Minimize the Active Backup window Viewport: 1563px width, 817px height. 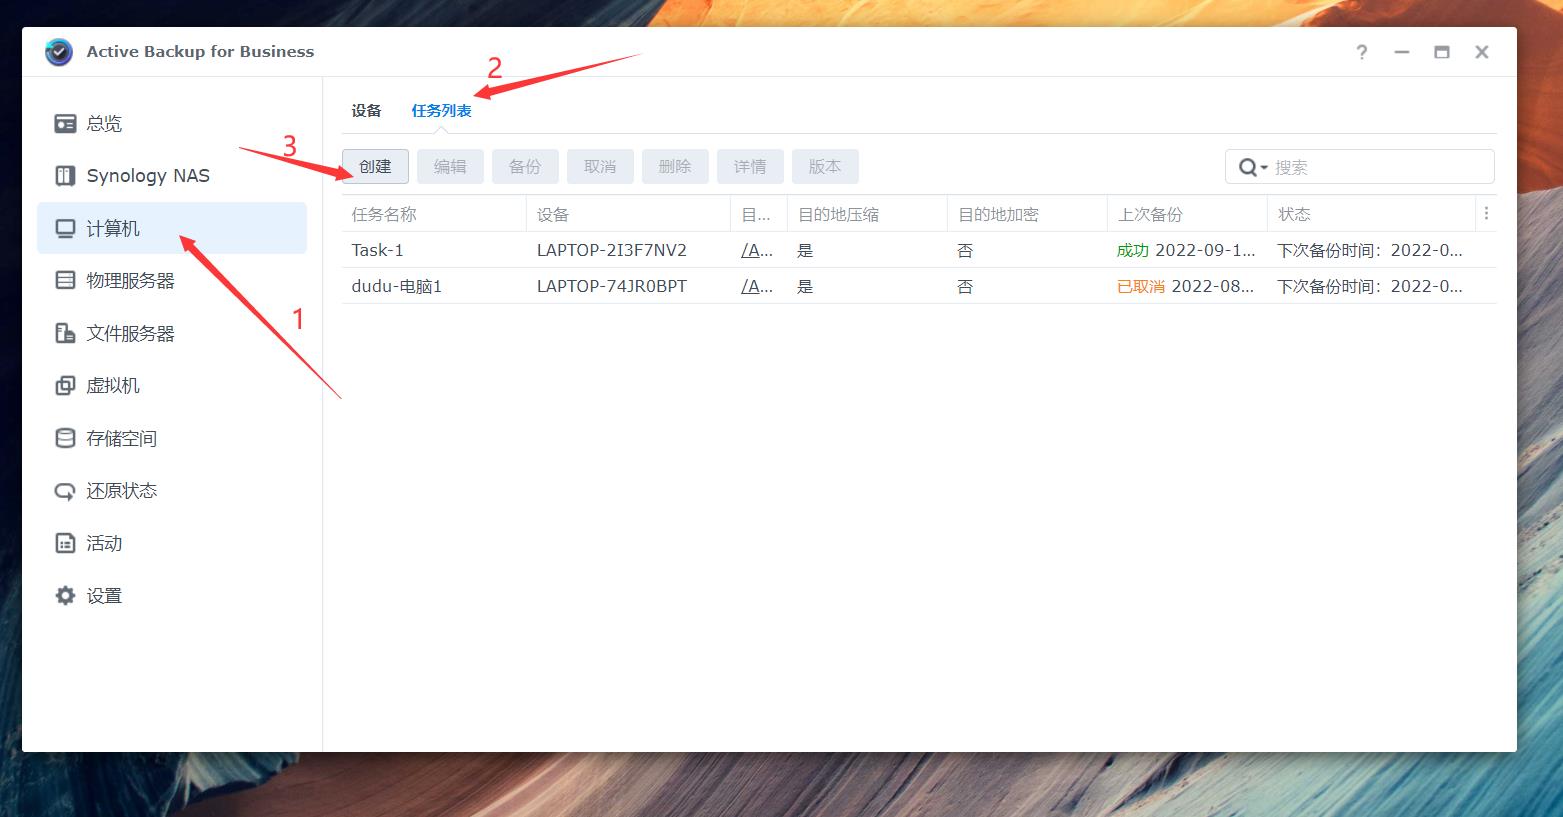point(1402,52)
